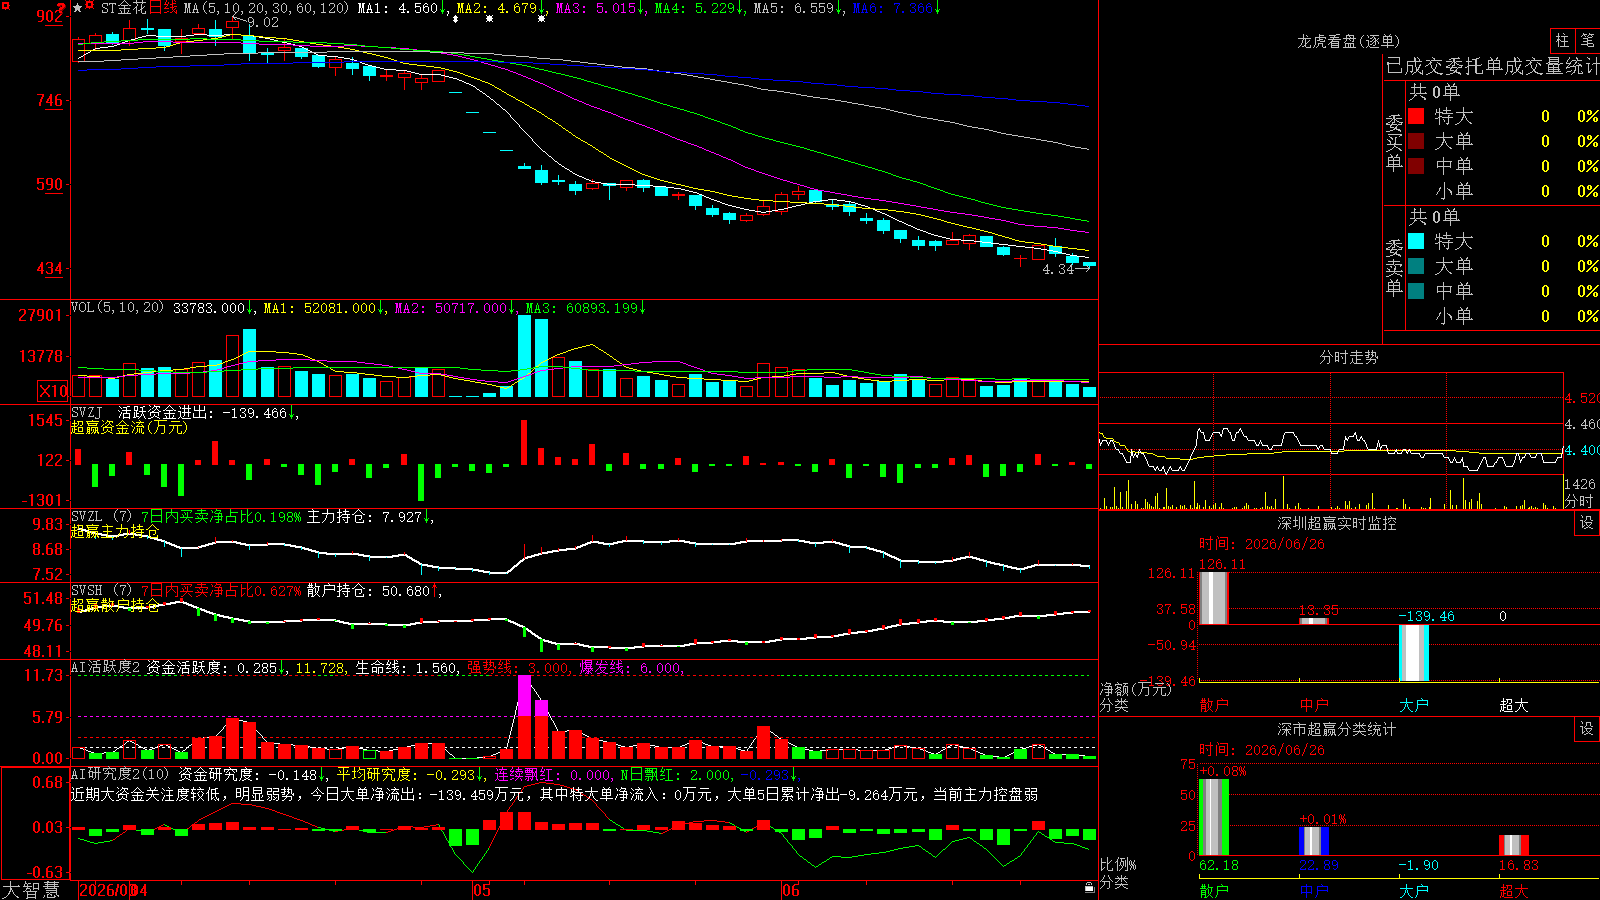Screen dimensions: 1600x900
Task: Click the white star icon beside ST金花
Action: tap(78, 8)
